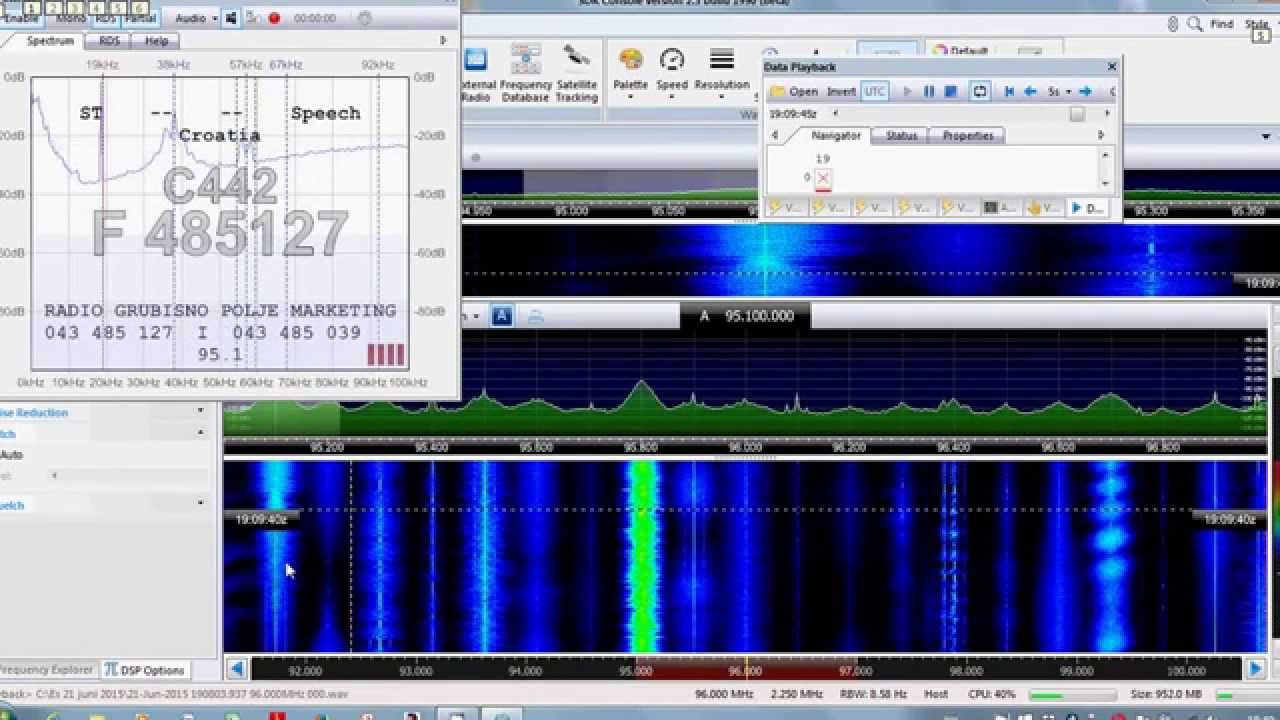
Task: Switch to the Status tab in Data Playback
Action: pos(901,135)
